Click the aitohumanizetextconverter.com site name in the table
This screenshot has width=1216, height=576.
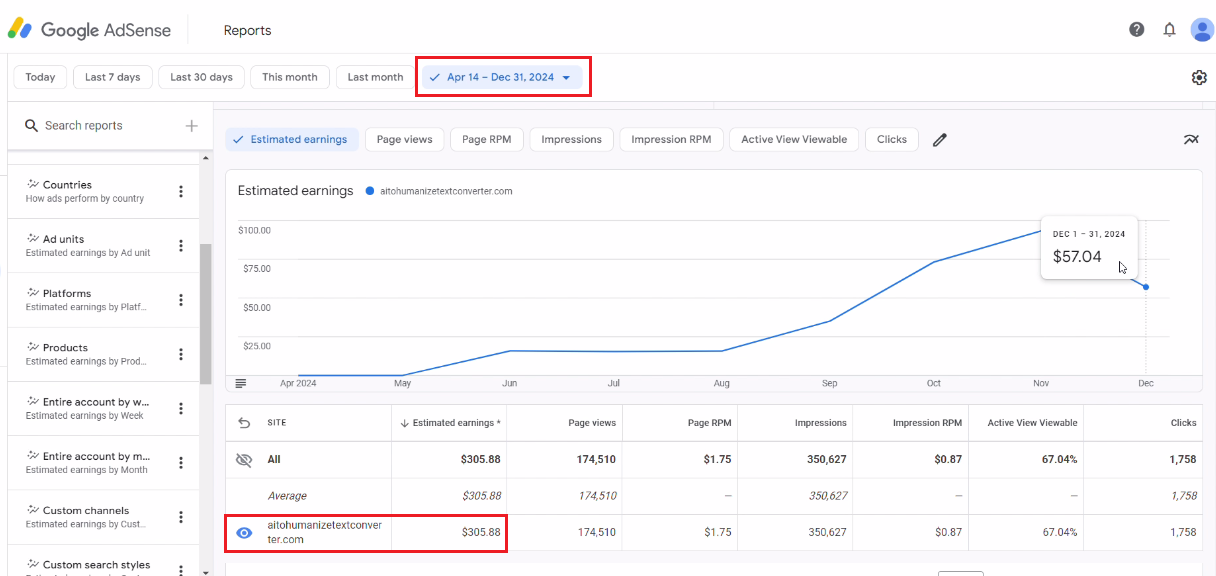[x=325, y=533]
